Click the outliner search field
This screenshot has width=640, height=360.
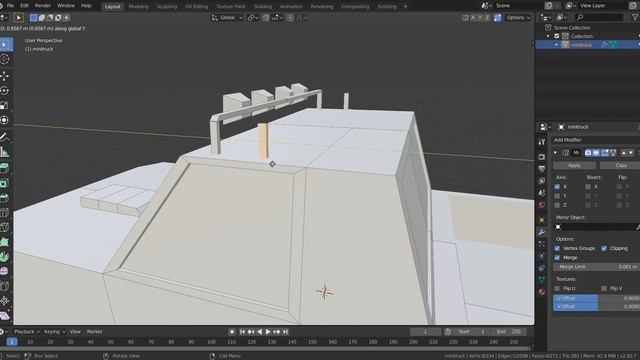coord(599,17)
